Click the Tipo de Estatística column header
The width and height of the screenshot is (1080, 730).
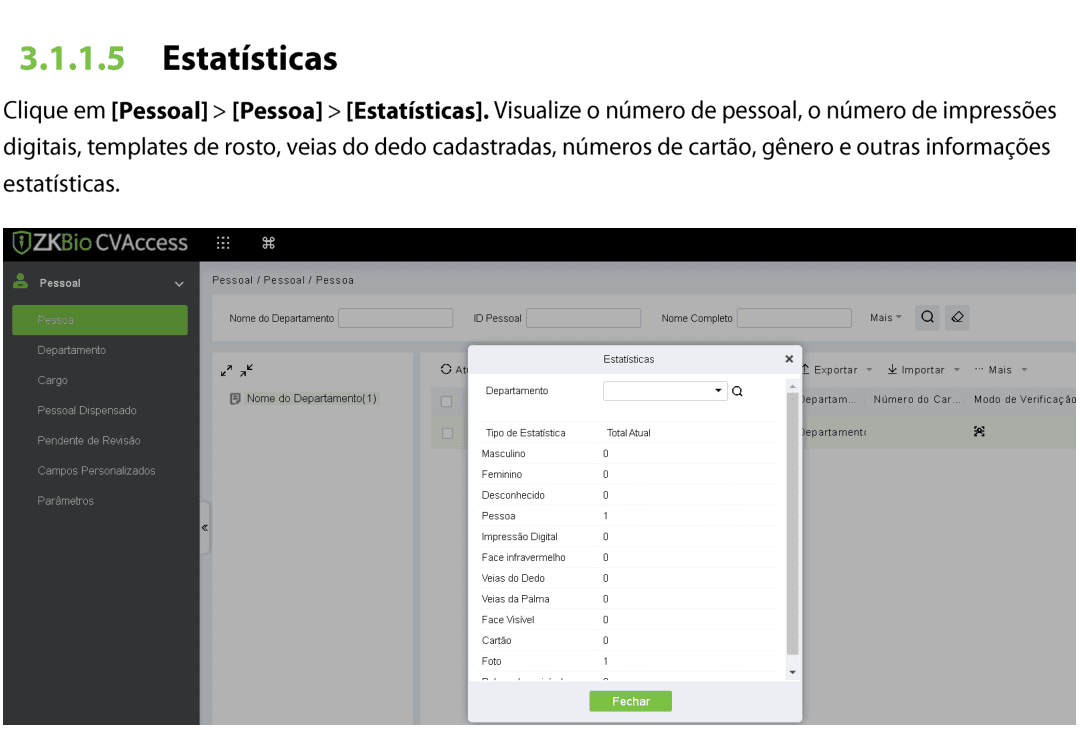pos(526,433)
